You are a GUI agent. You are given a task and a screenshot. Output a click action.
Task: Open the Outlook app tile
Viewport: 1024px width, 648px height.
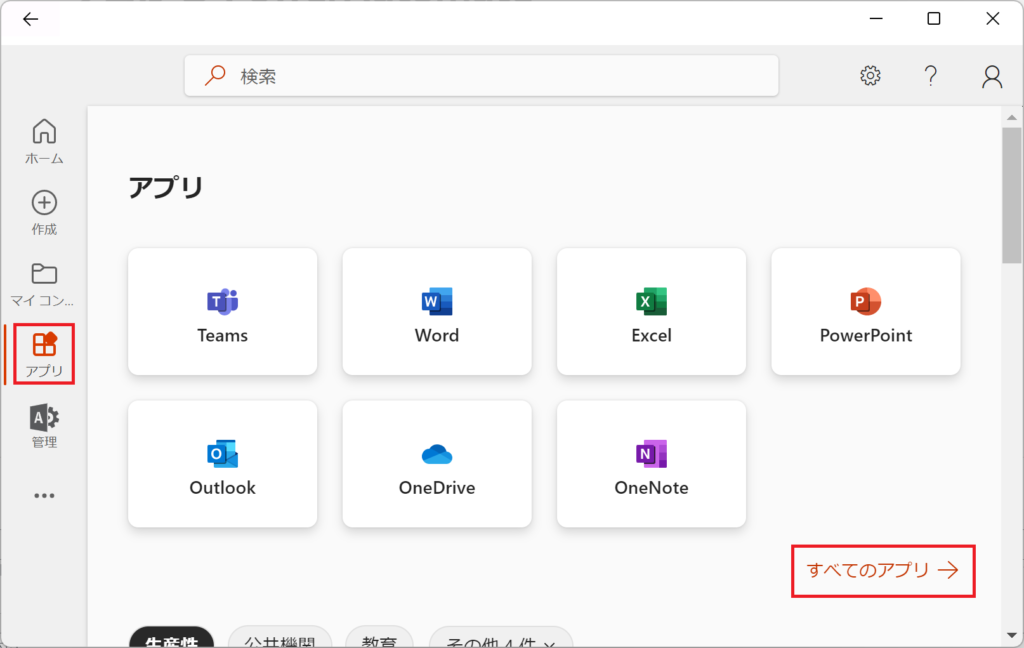click(x=222, y=464)
